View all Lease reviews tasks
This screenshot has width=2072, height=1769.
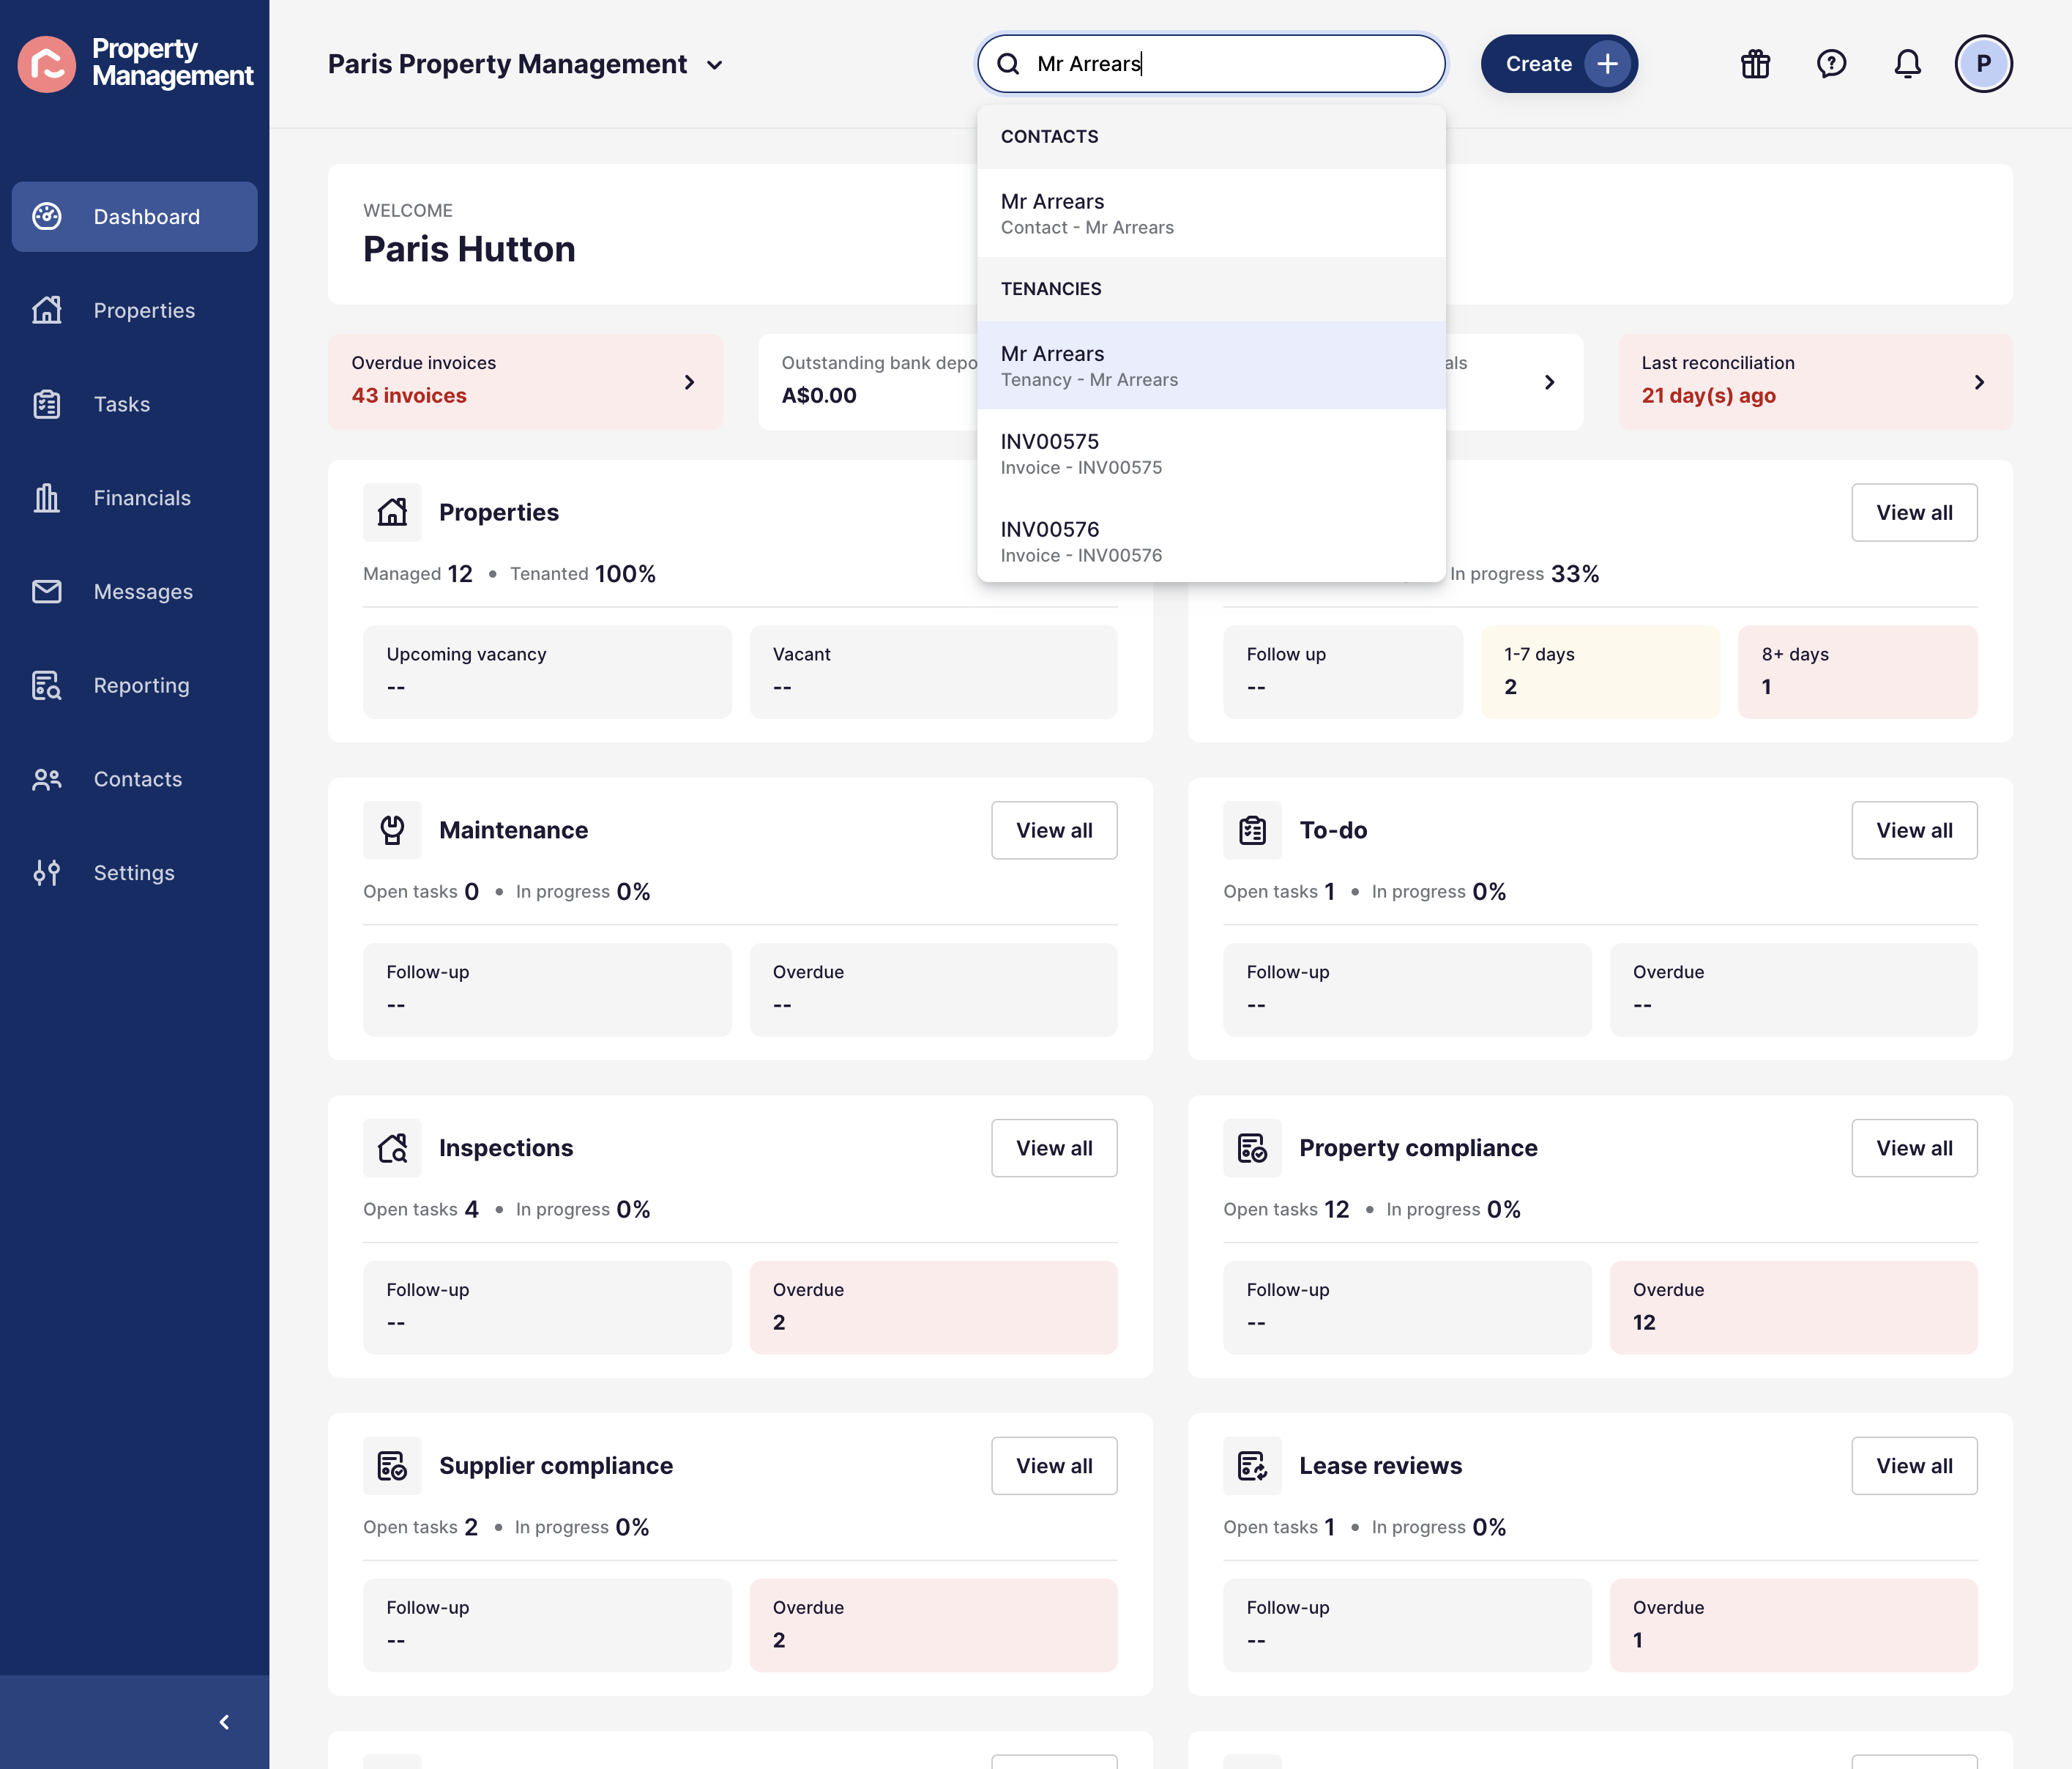pyautogui.click(x=1914, y=1466)
